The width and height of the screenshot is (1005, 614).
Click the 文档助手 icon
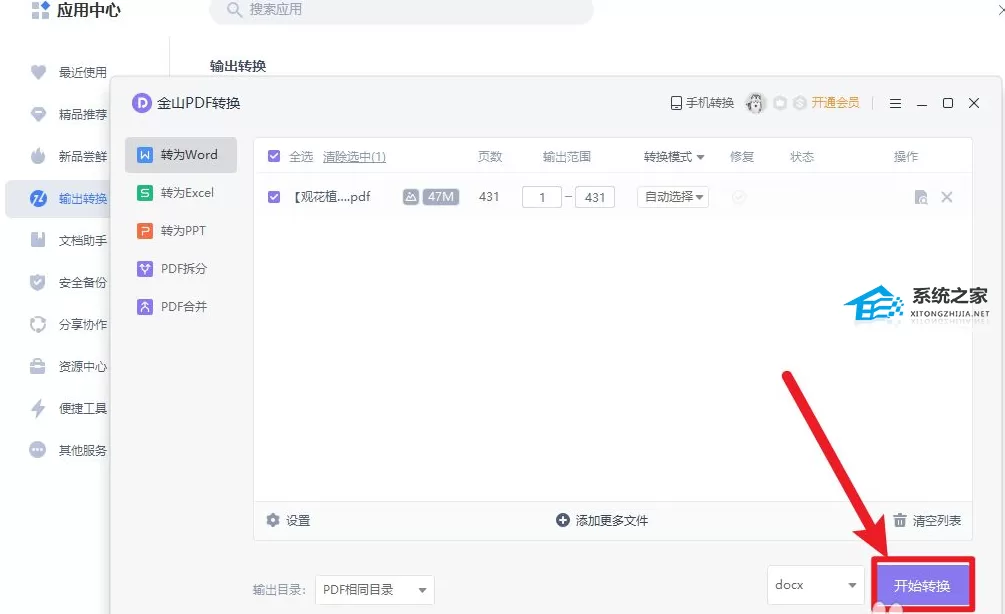pos(38,240)
